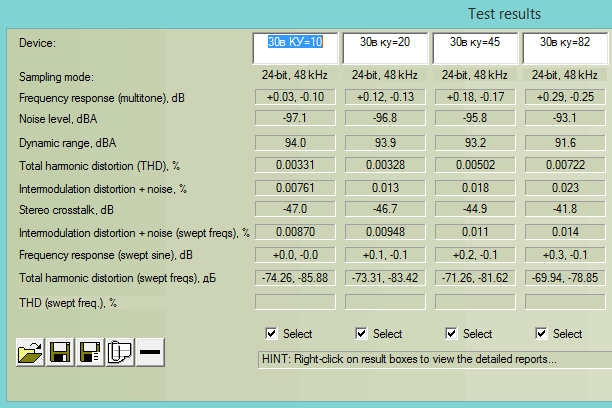The width and height of the screenshot is (612, 408).
Task: Toggle Select checkbox under 30в ку=82 column
Action: (x=541, y=333)
